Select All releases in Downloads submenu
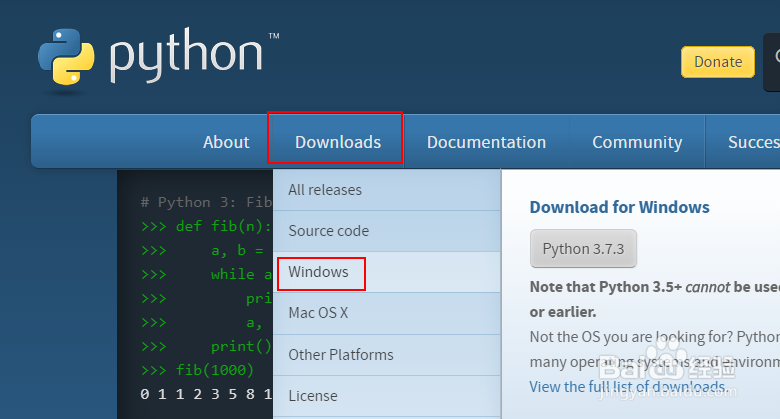 (325, 190)
